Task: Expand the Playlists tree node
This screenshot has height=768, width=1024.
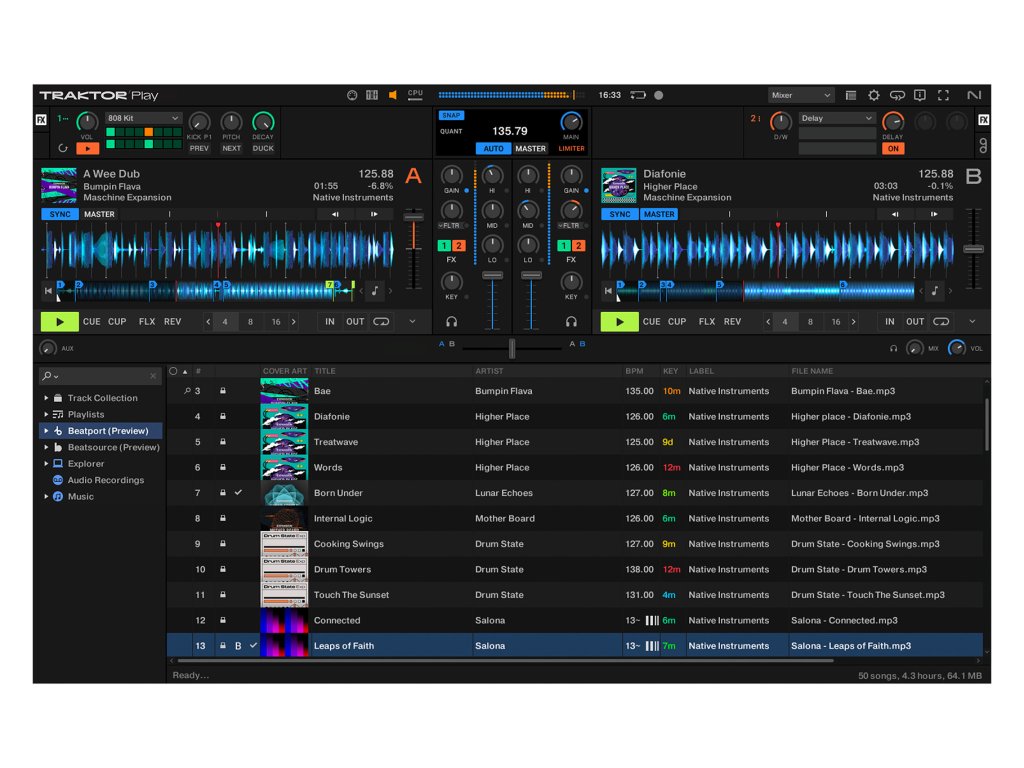Action: point(46,414)
